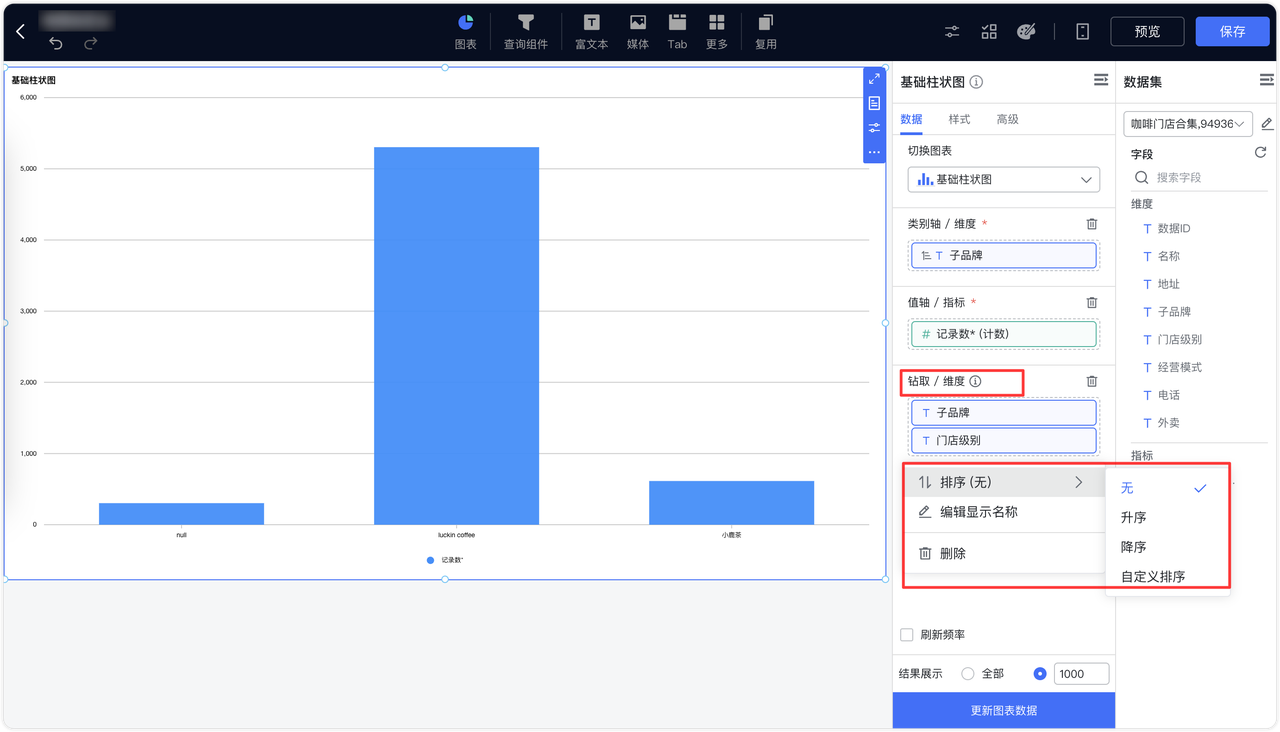
Task: Collapse the 数据集 panel
Action: [1266, 80]
